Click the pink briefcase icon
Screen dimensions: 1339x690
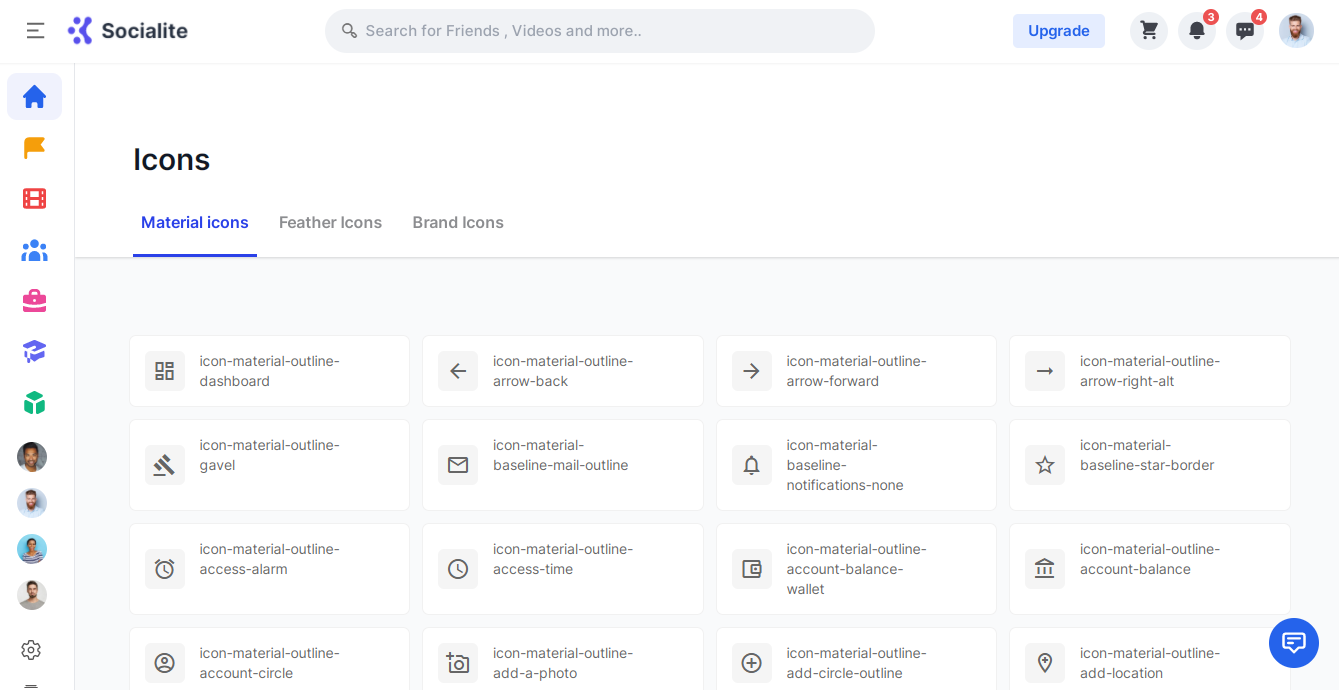click(x=35, y=301)
